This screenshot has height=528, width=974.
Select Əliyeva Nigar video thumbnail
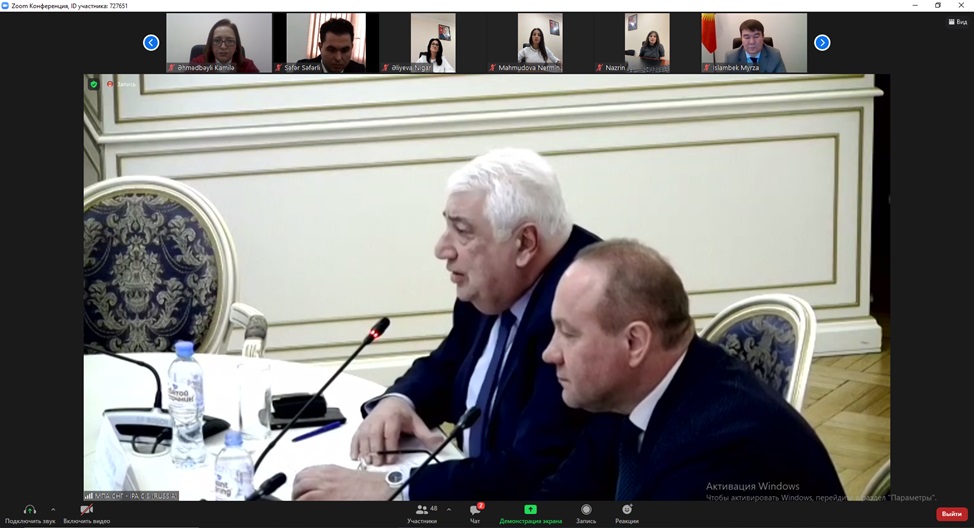(x=433, y=43)
